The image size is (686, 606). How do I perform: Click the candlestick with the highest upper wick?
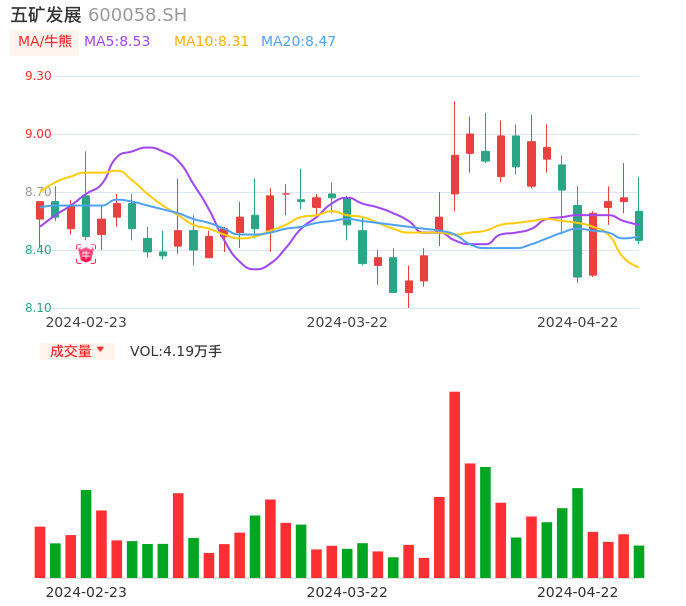pos(455,174)
